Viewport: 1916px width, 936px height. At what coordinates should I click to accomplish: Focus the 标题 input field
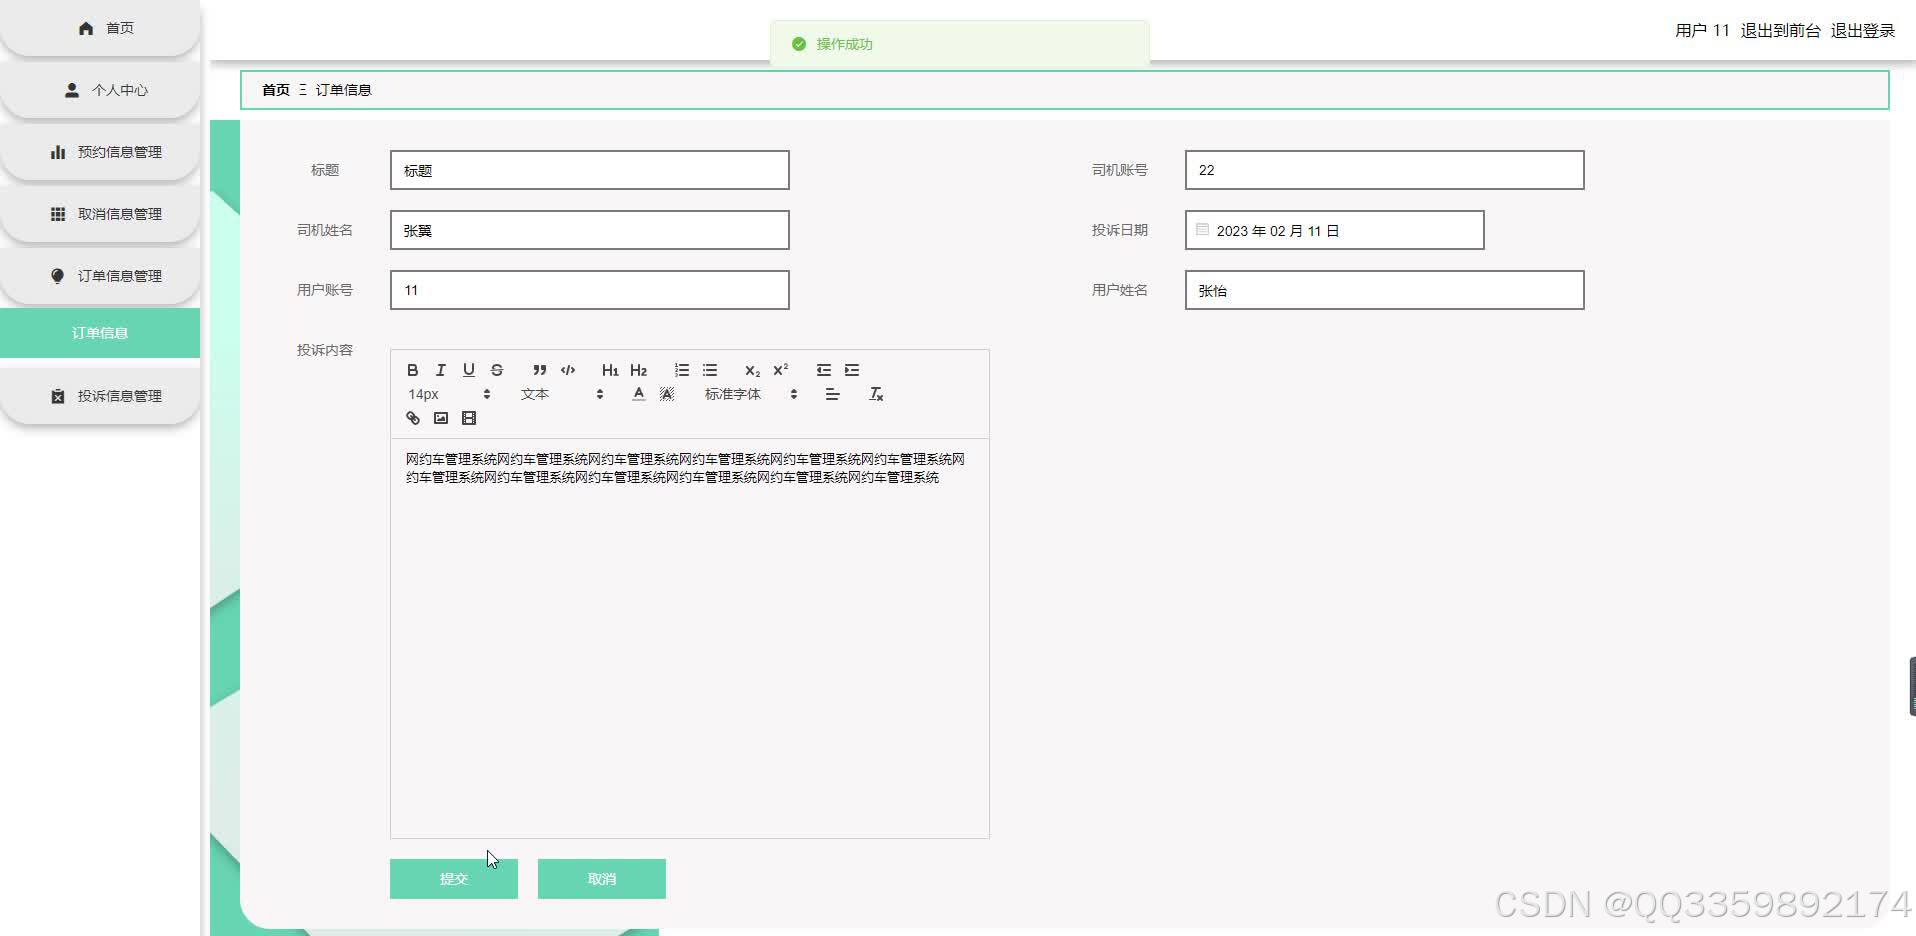click(x=590, y=170)
